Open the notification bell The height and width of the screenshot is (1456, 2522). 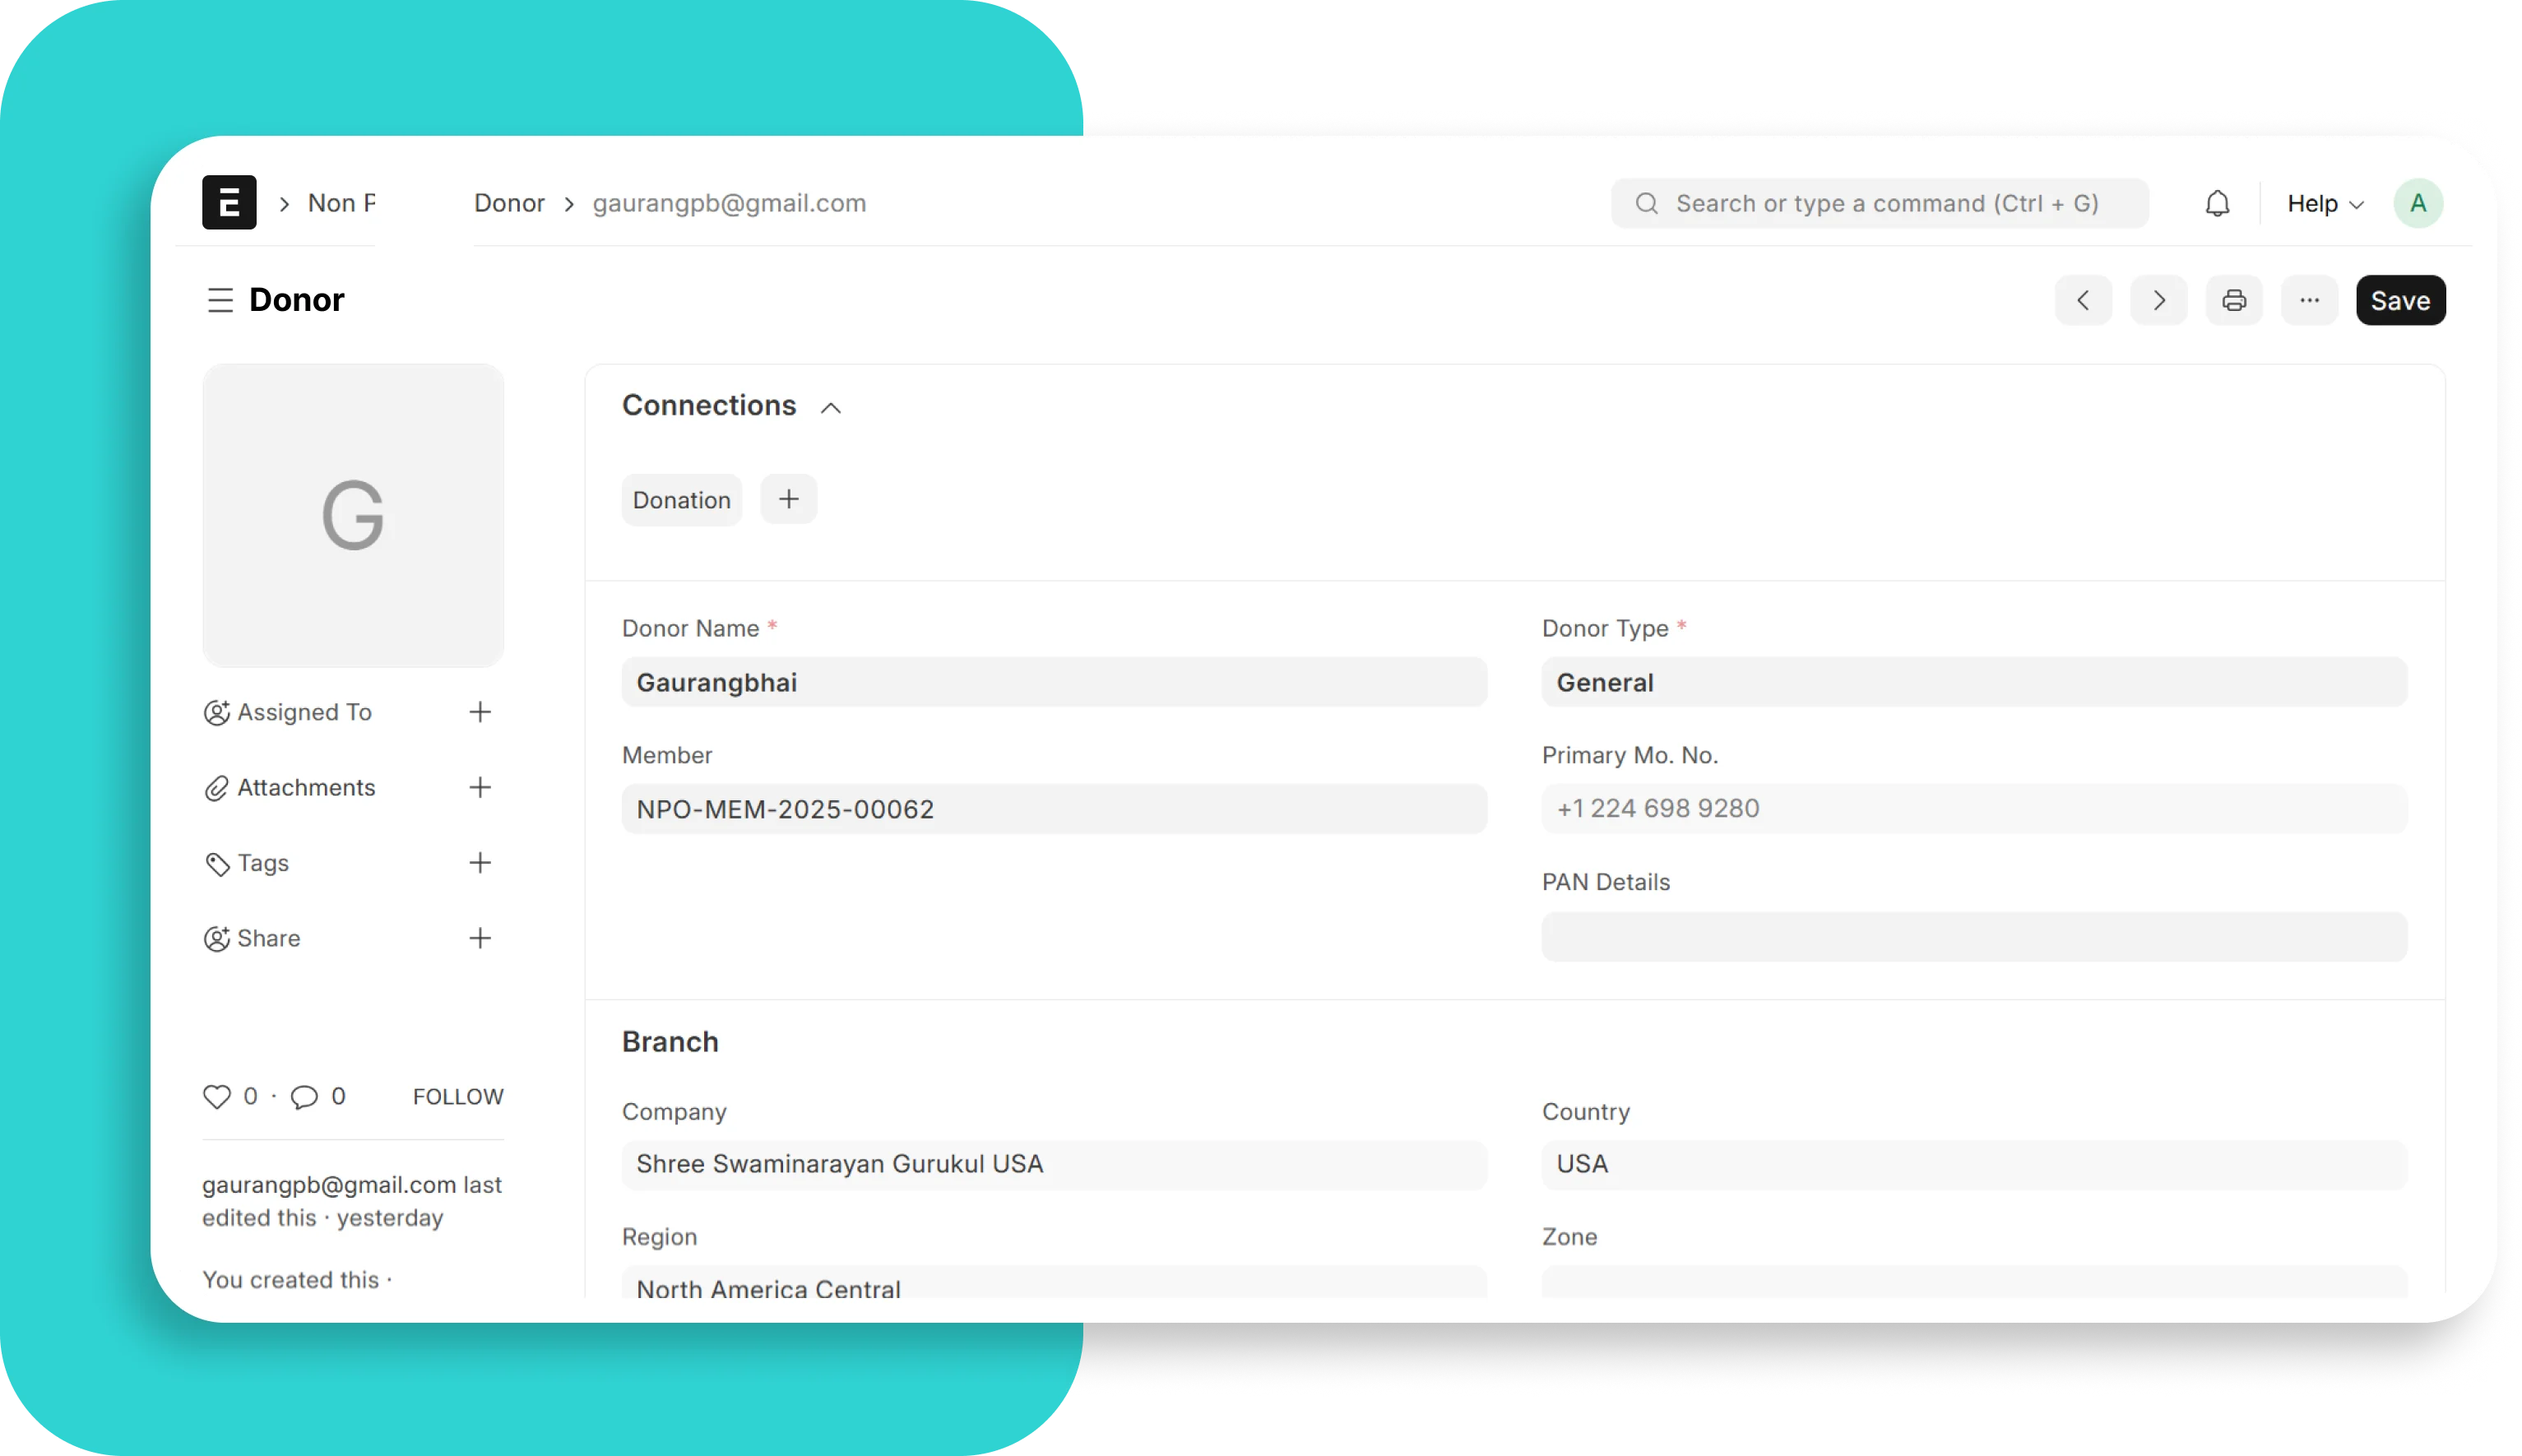(x=2218, y=202)
